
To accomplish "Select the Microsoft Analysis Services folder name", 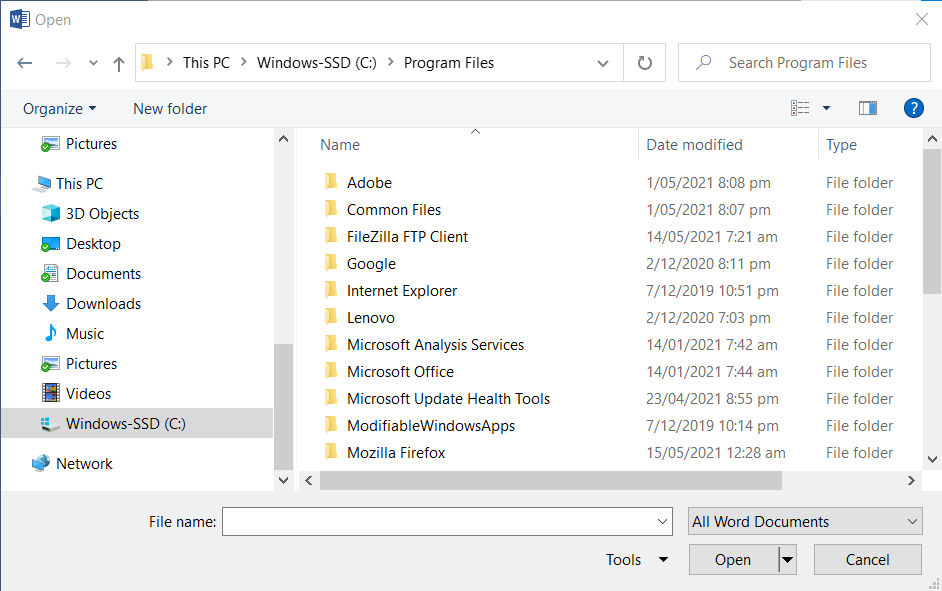I will (436, 345).
